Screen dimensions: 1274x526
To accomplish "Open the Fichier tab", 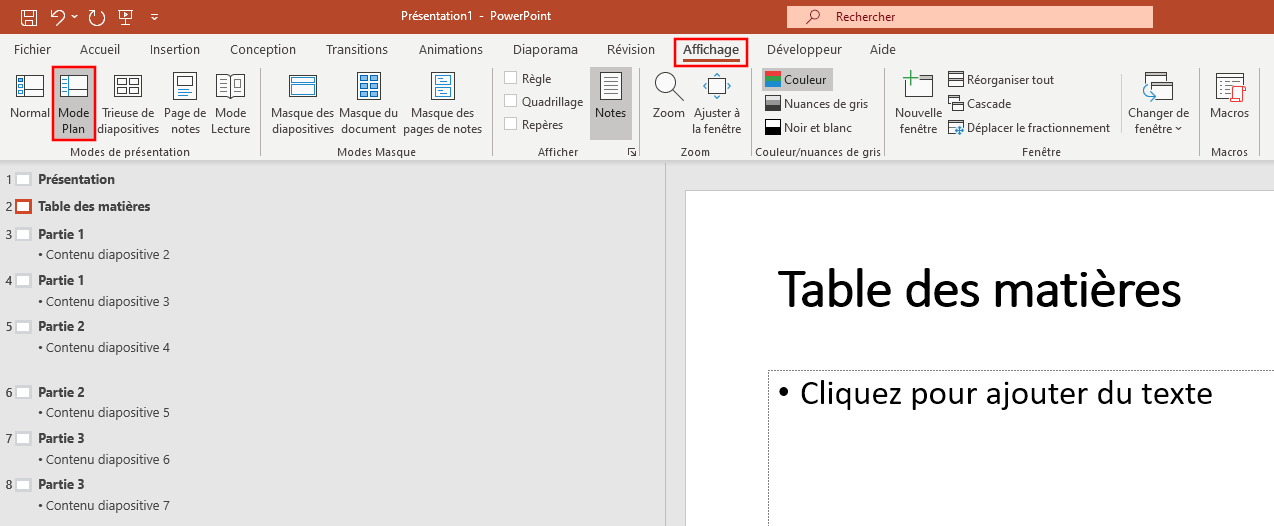I will pos(32,49).
